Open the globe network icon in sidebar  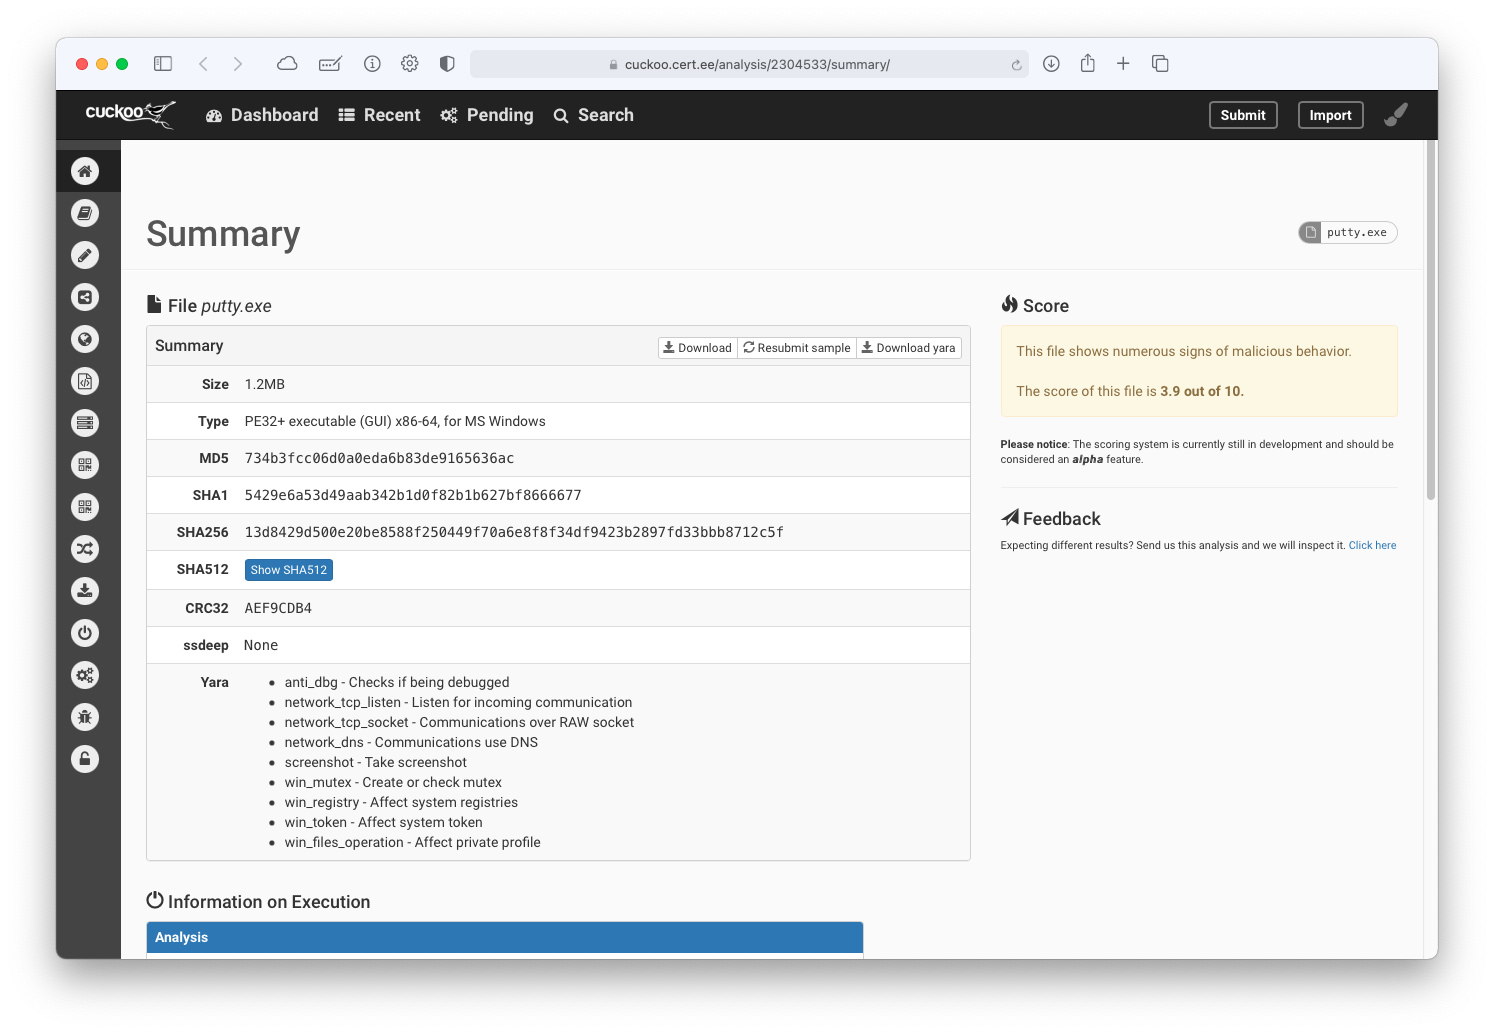[x=85, y=339]
